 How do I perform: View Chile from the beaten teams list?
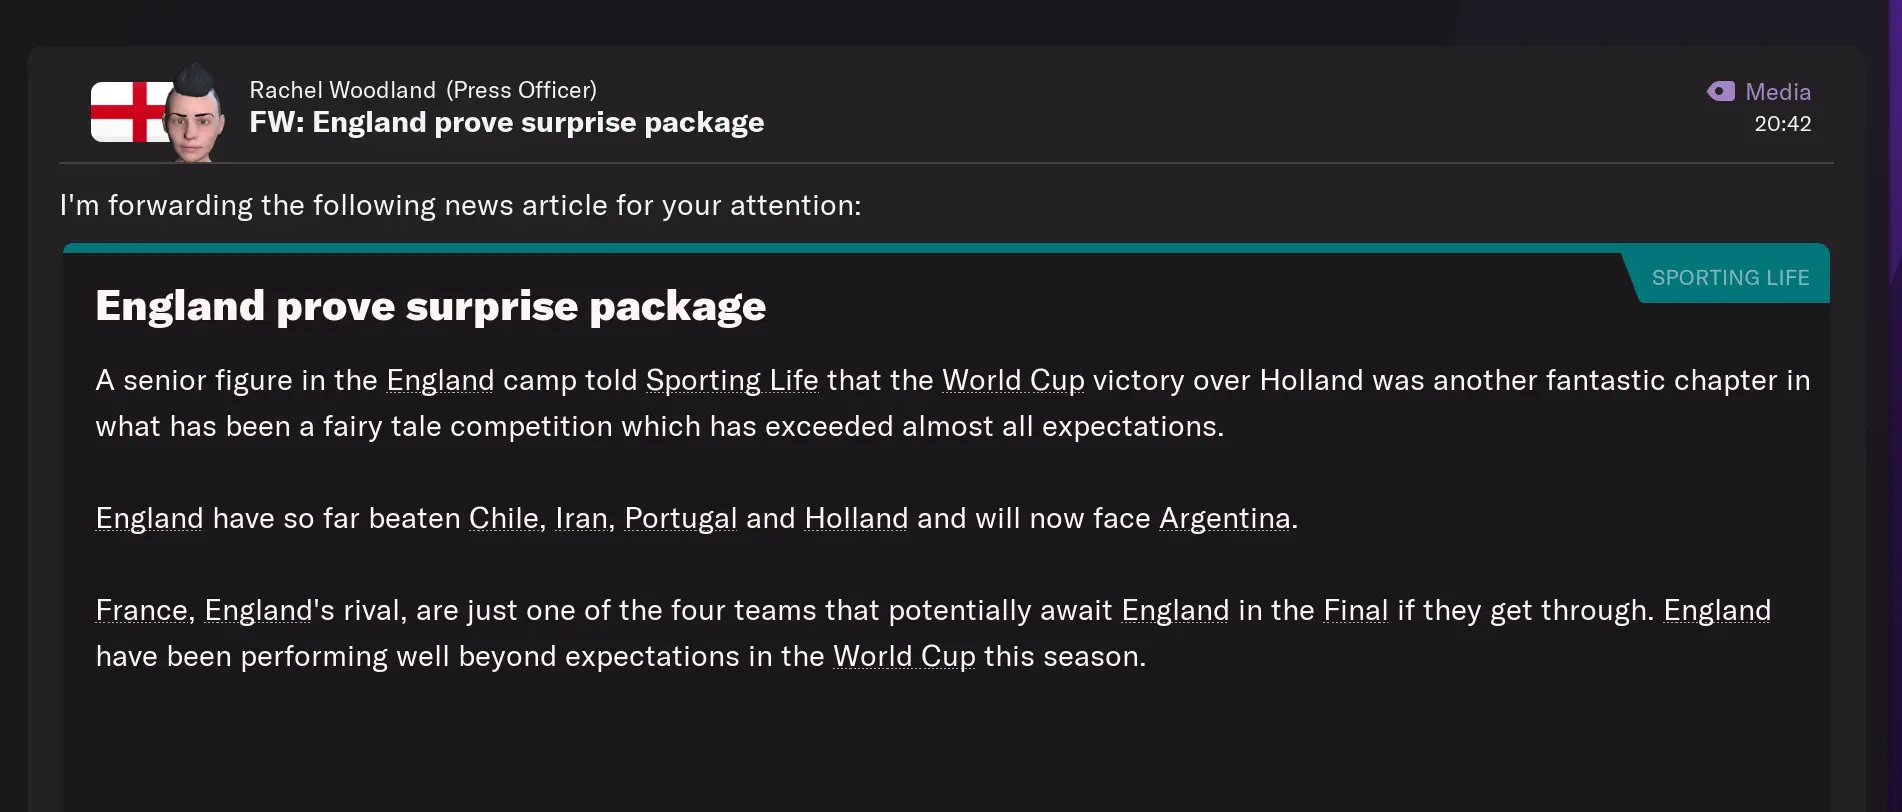pyautogui.click(x=503, y=518)
